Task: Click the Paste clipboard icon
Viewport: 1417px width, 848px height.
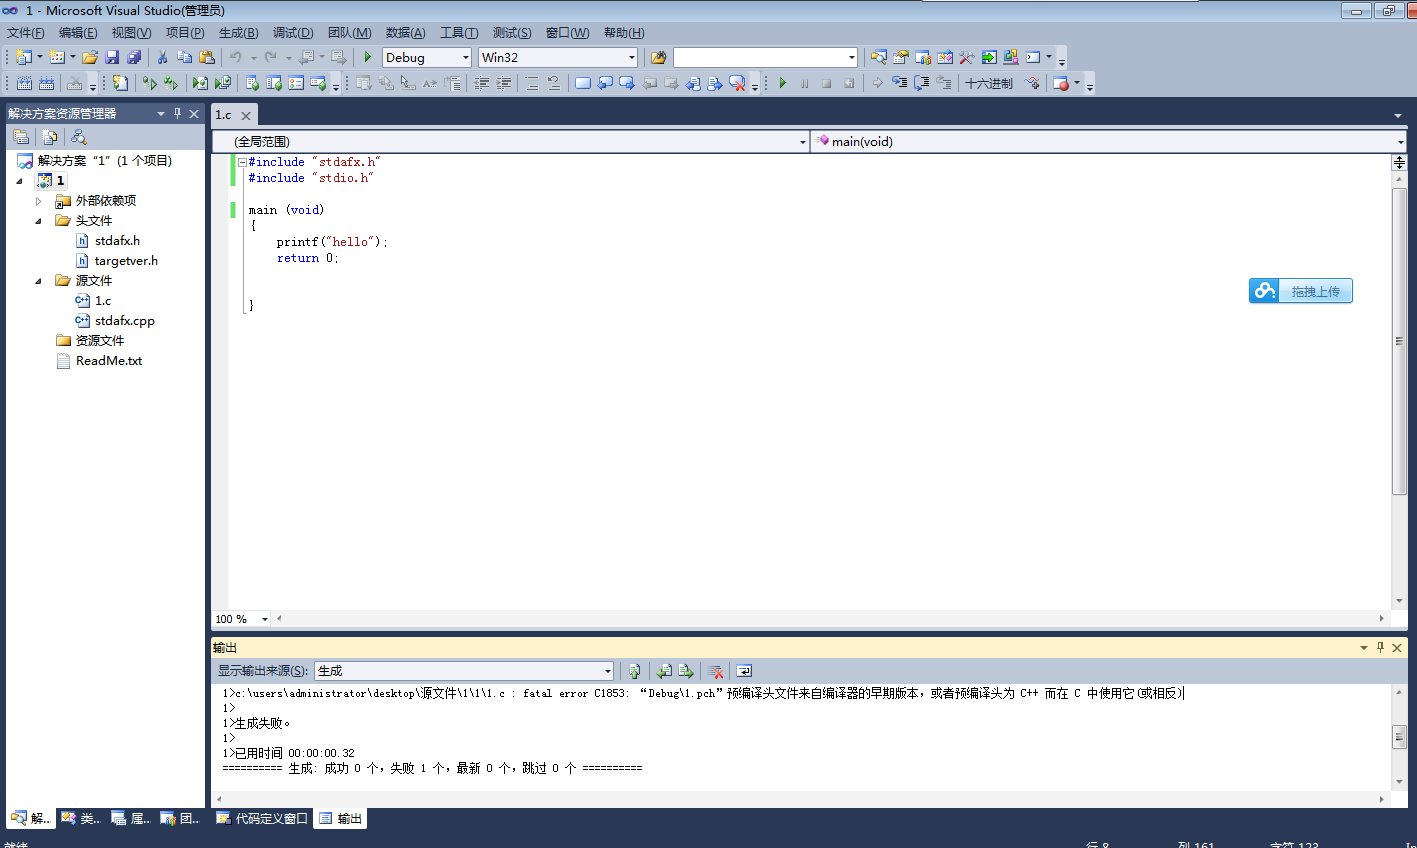Action: 207,57
